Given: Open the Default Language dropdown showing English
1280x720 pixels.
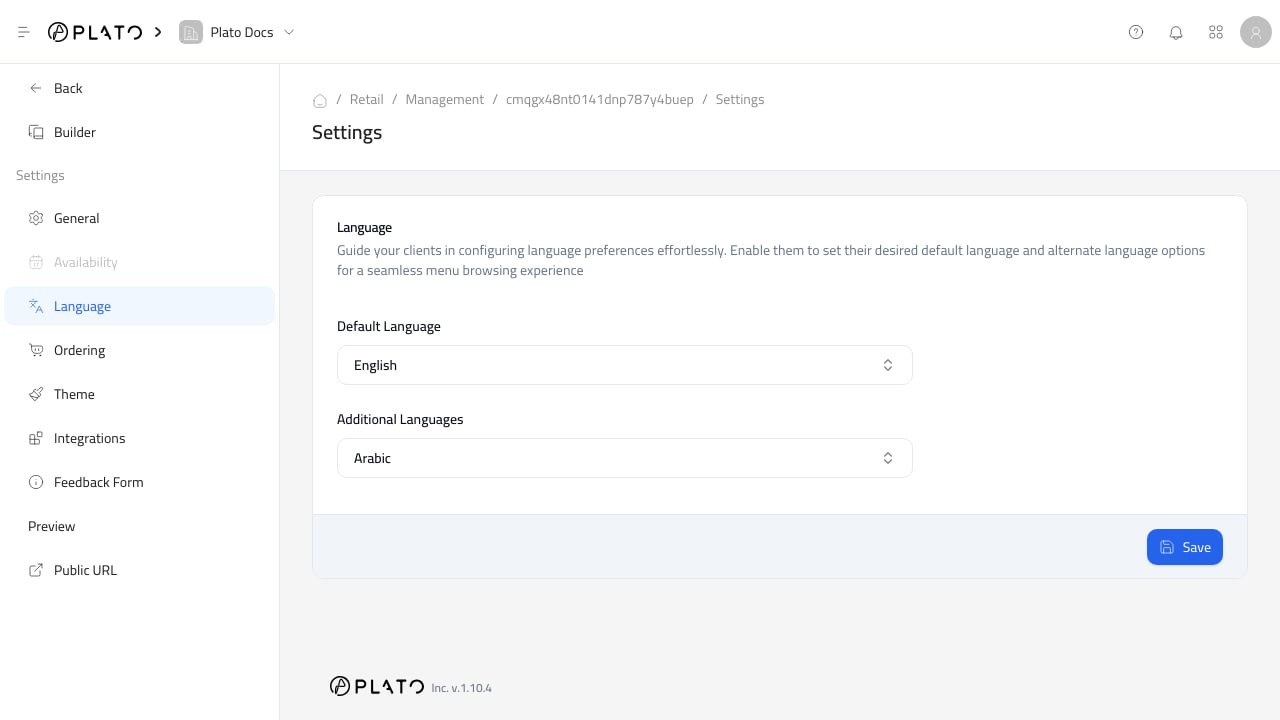Looking at the screenshot, I should coord(625,365).
